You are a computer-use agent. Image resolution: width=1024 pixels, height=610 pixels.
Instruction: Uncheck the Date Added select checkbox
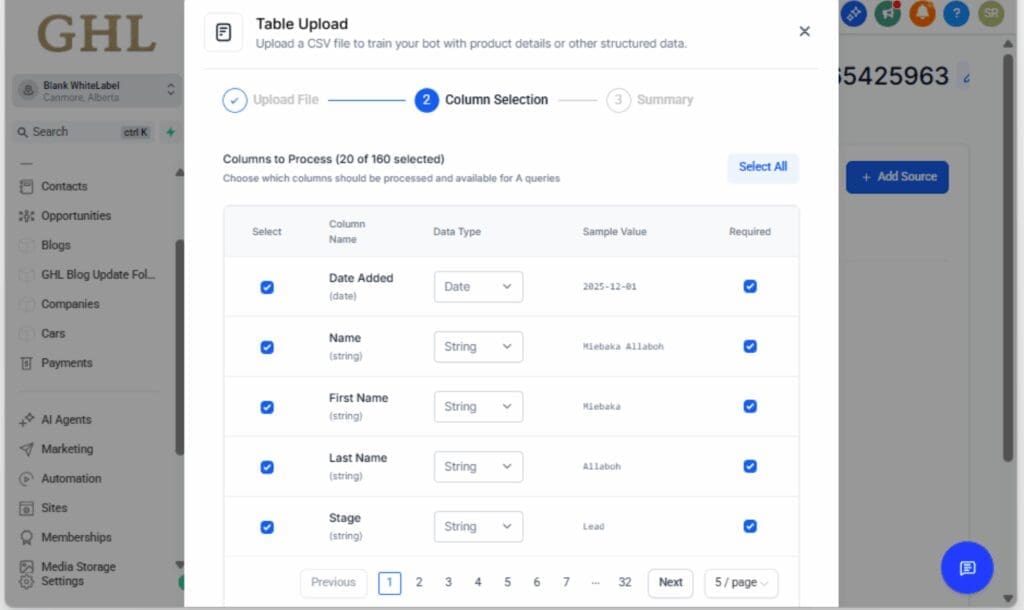tap(266, 287)
